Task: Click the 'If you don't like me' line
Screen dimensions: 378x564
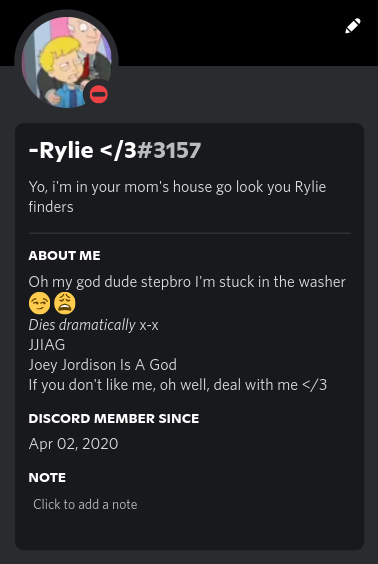Action: [178, 385]
